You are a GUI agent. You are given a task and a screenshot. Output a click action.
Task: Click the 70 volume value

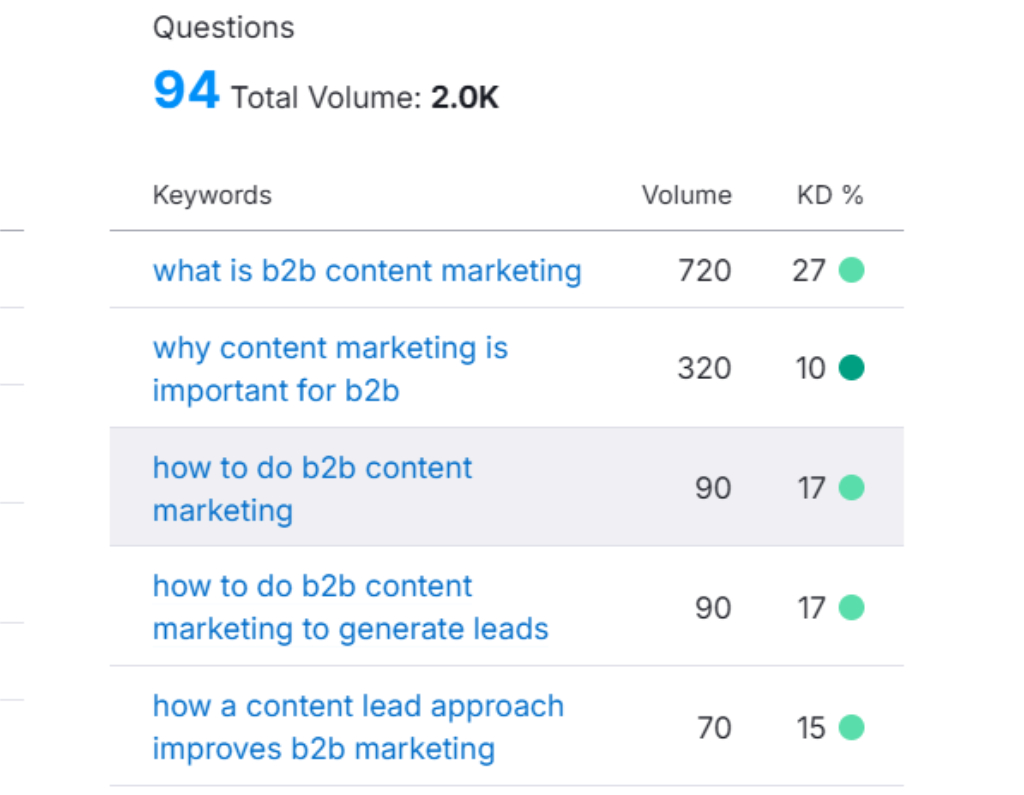point(714,727)
